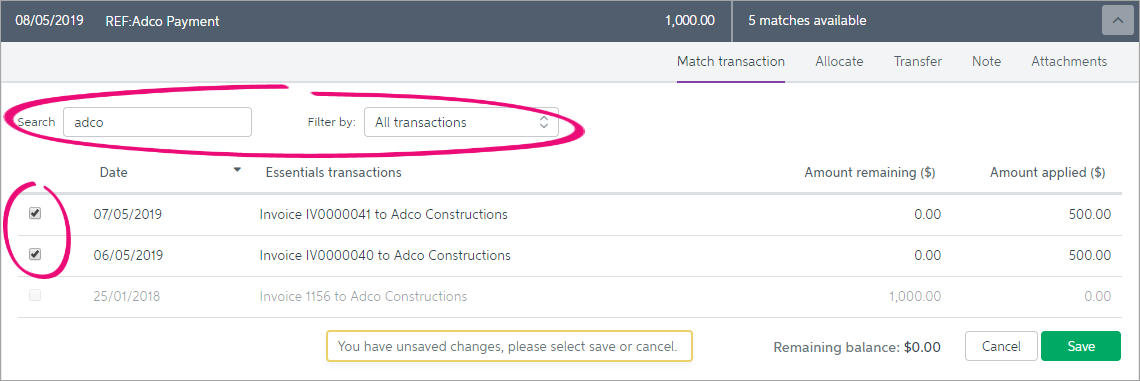The width and height of the screenshot is (1140, 381).
Task: Open the Transfer tab
Action: point(918,62)
